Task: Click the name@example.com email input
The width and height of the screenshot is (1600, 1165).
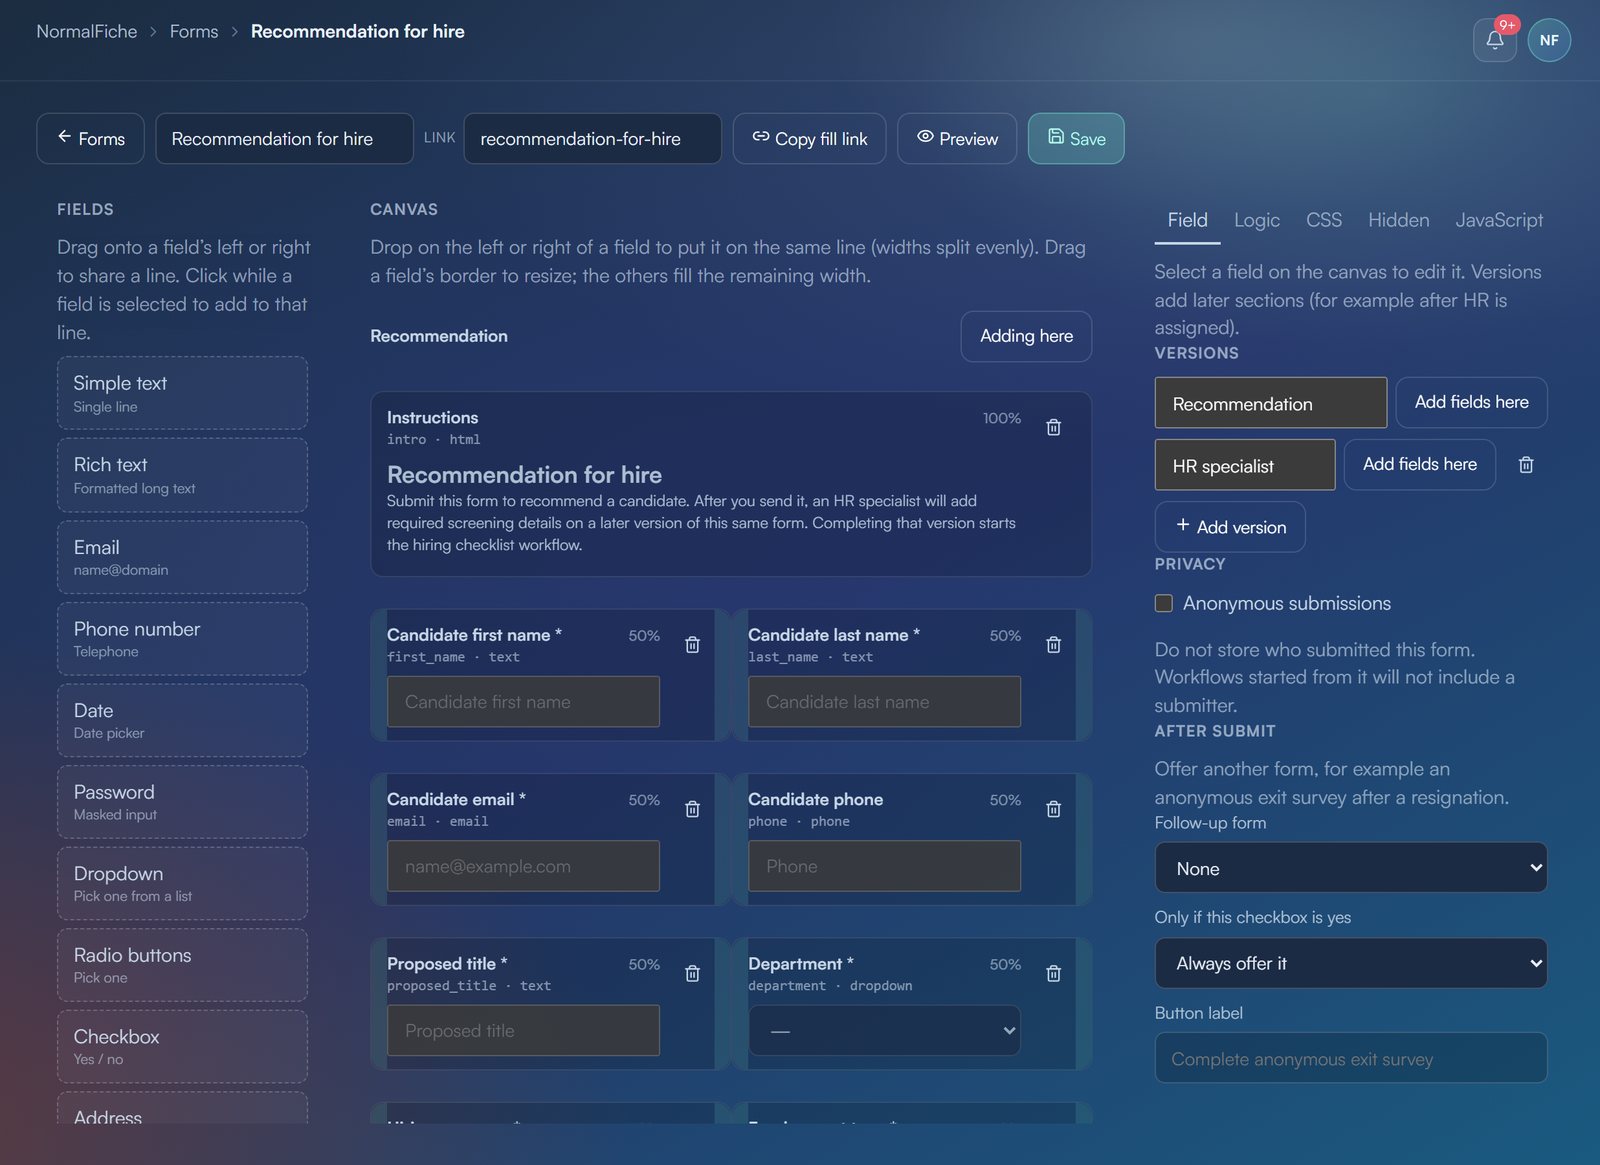Action: [523, 866]
